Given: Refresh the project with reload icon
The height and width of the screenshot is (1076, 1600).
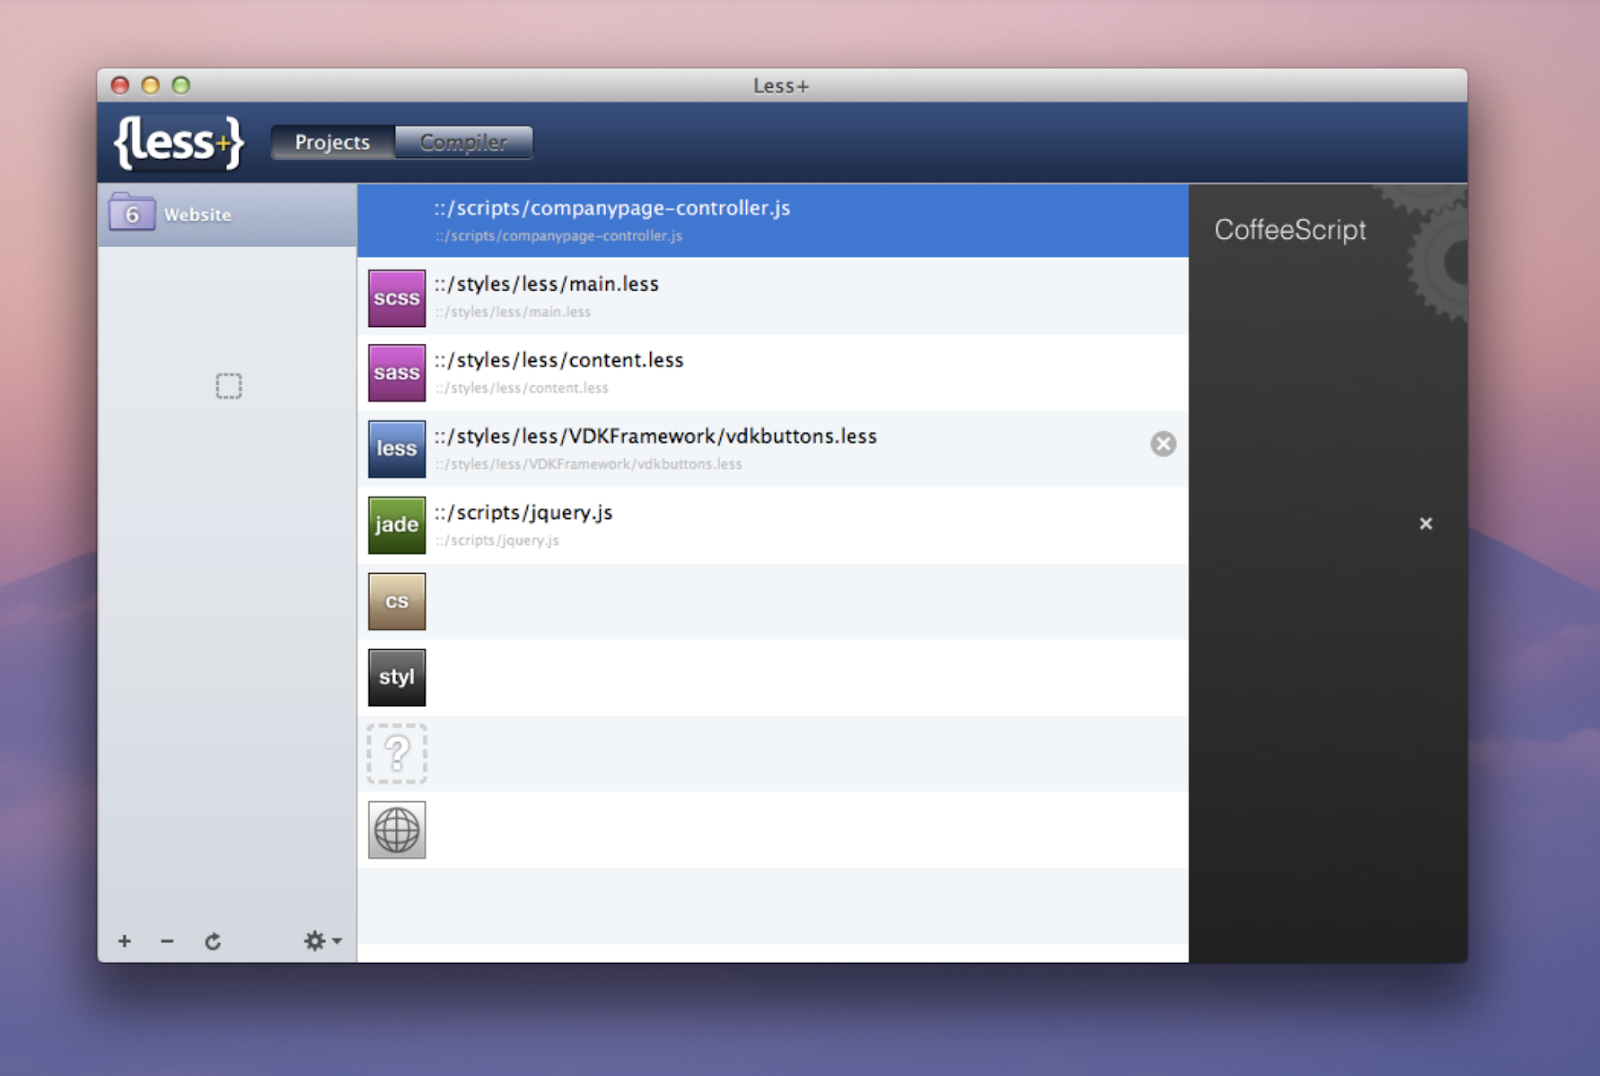Looking at the screenshot, I should [x=213, y=941].
